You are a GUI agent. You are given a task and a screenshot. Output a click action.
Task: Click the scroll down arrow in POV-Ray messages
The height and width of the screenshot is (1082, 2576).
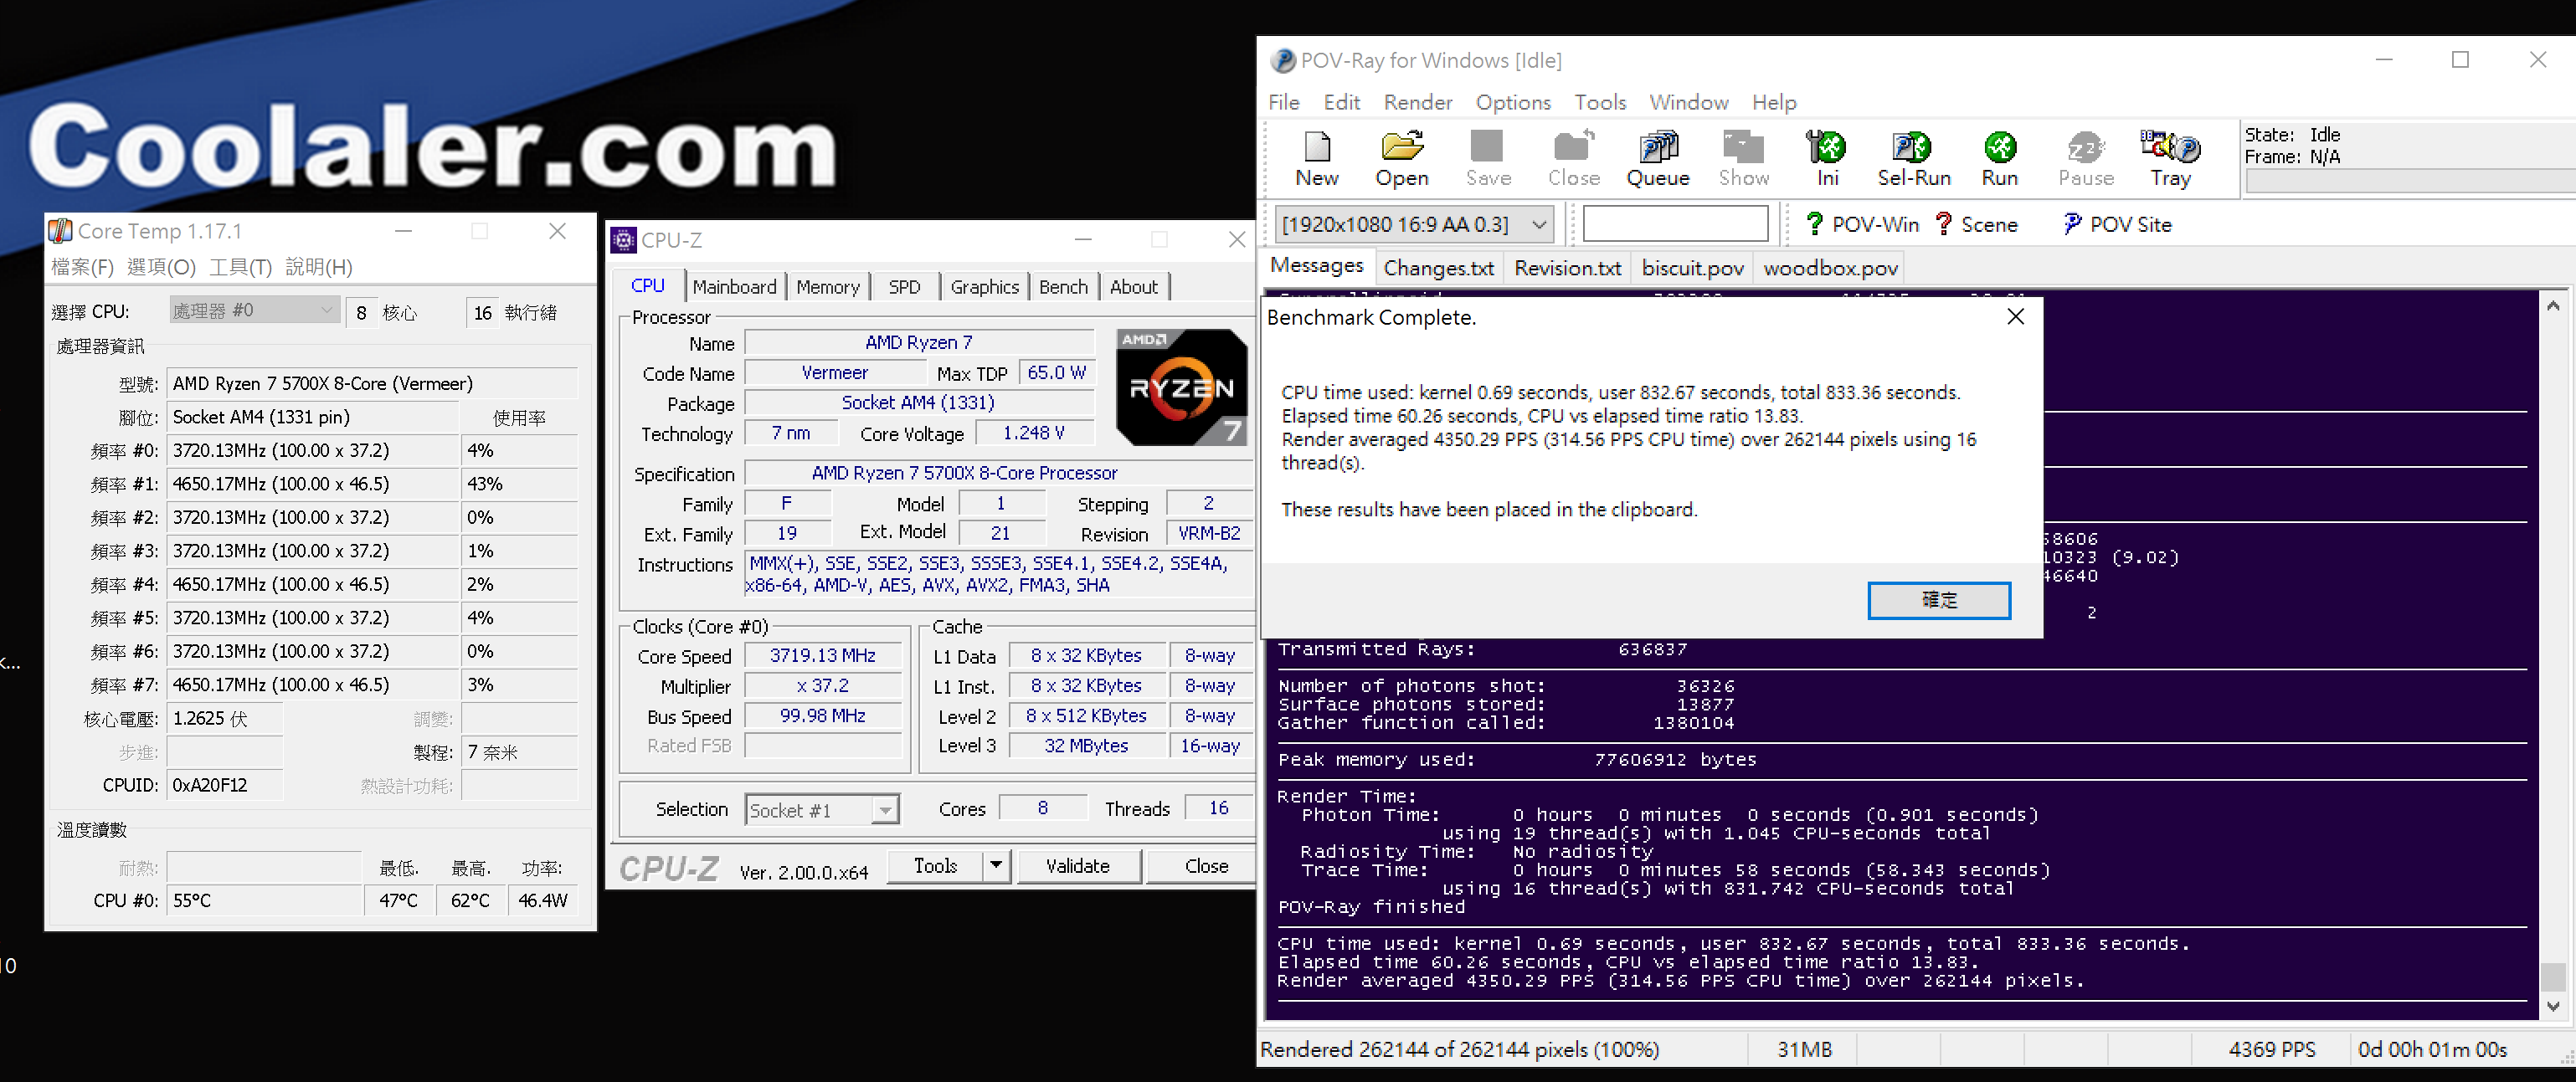(2553, 1007)
